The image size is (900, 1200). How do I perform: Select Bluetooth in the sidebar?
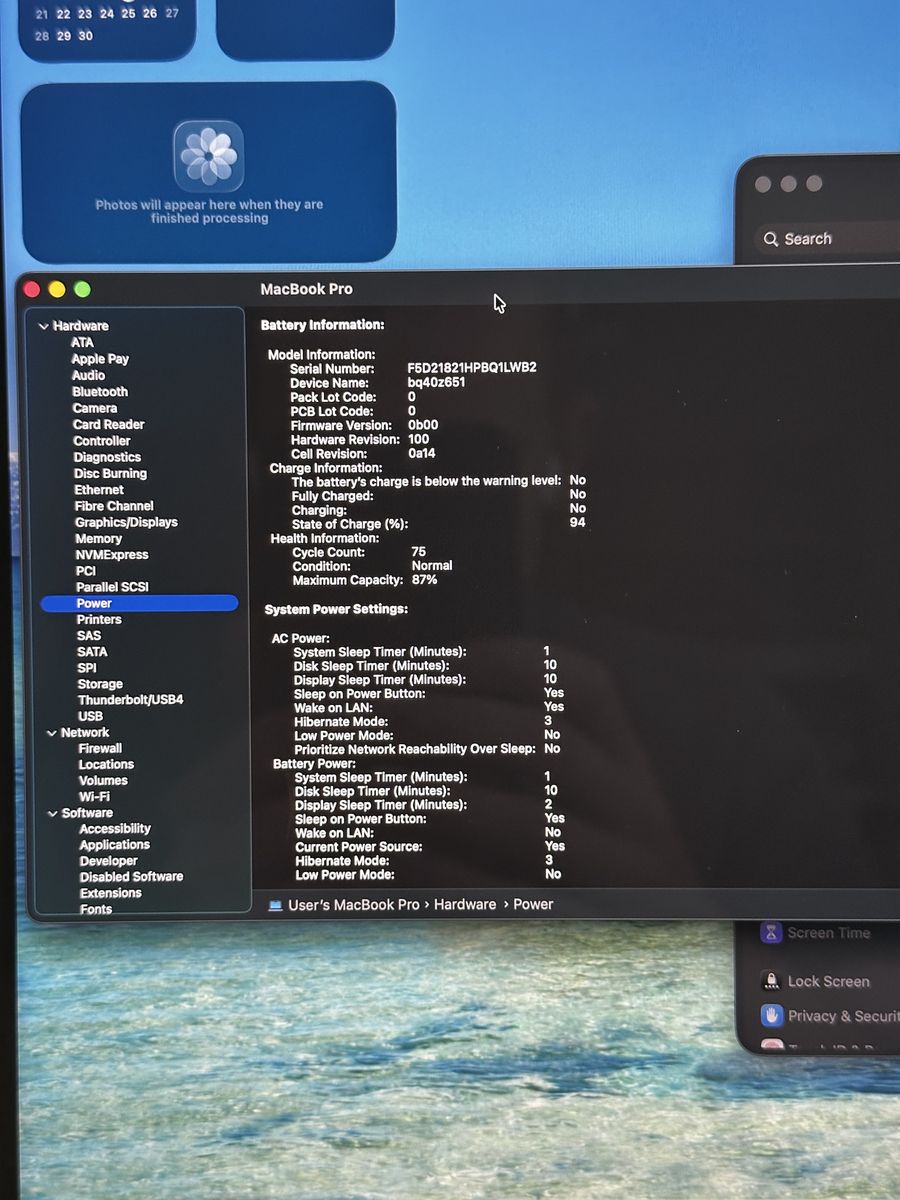click(100, 392)
